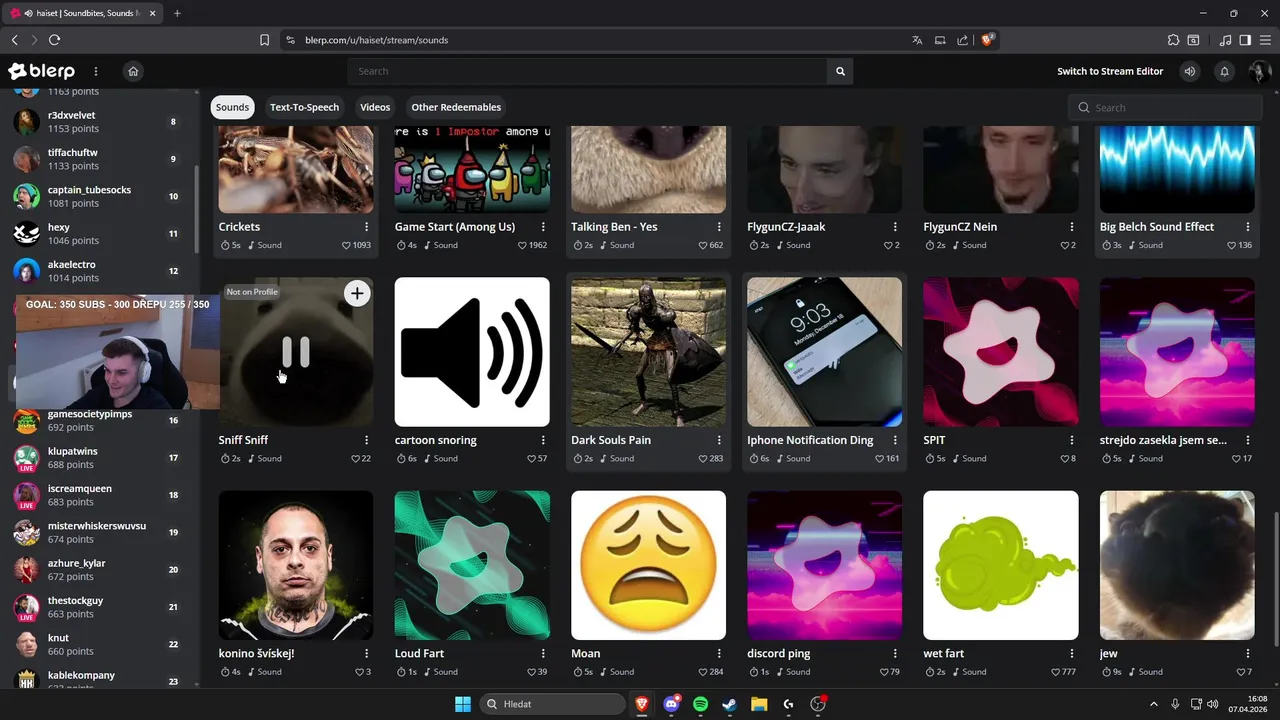
Task: Add Sniff Sniff to profile plus icon
Action: click(357, 293)
